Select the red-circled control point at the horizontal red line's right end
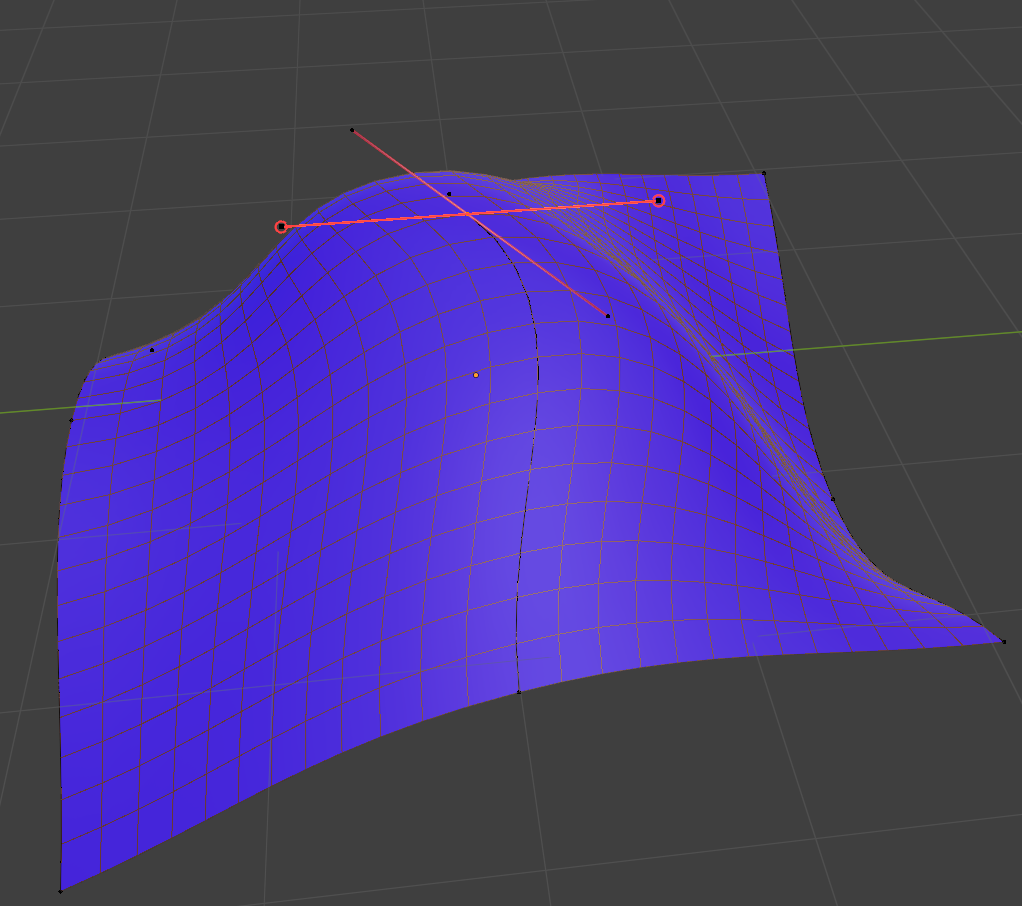 point(658,201)
